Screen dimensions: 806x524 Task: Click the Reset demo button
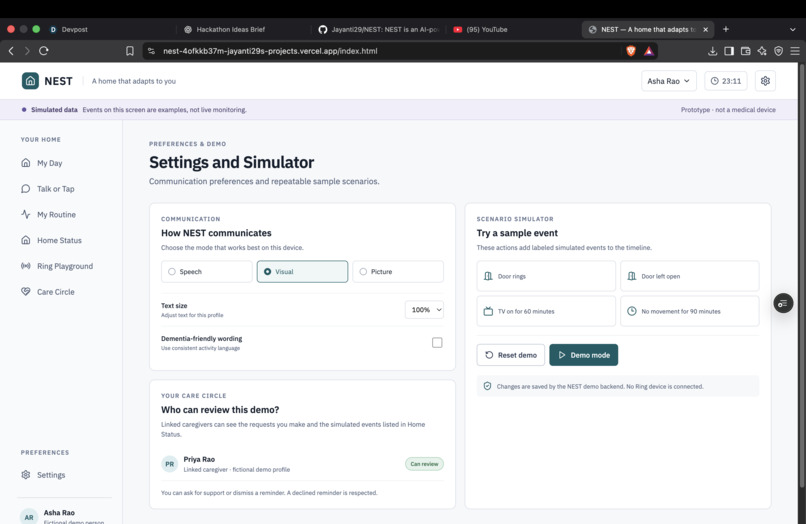point(510,355)
